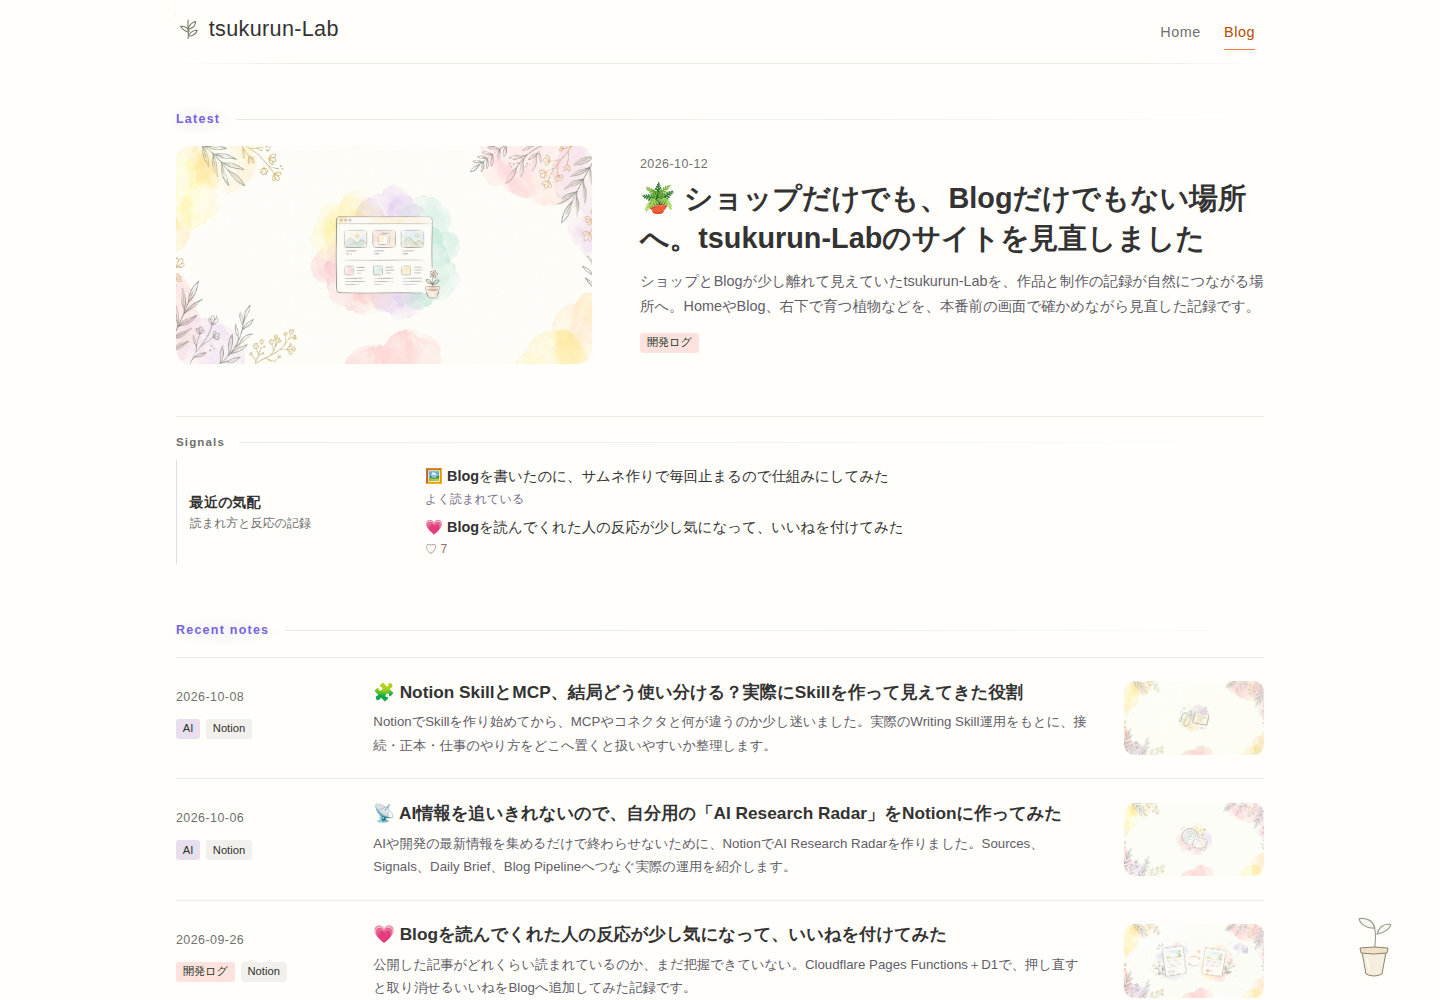The width and height of the screenshot is (1440, 1000).
Task: Click the 開発ログ tag on the 2026-09-26 post
Action: pos(205,971)
